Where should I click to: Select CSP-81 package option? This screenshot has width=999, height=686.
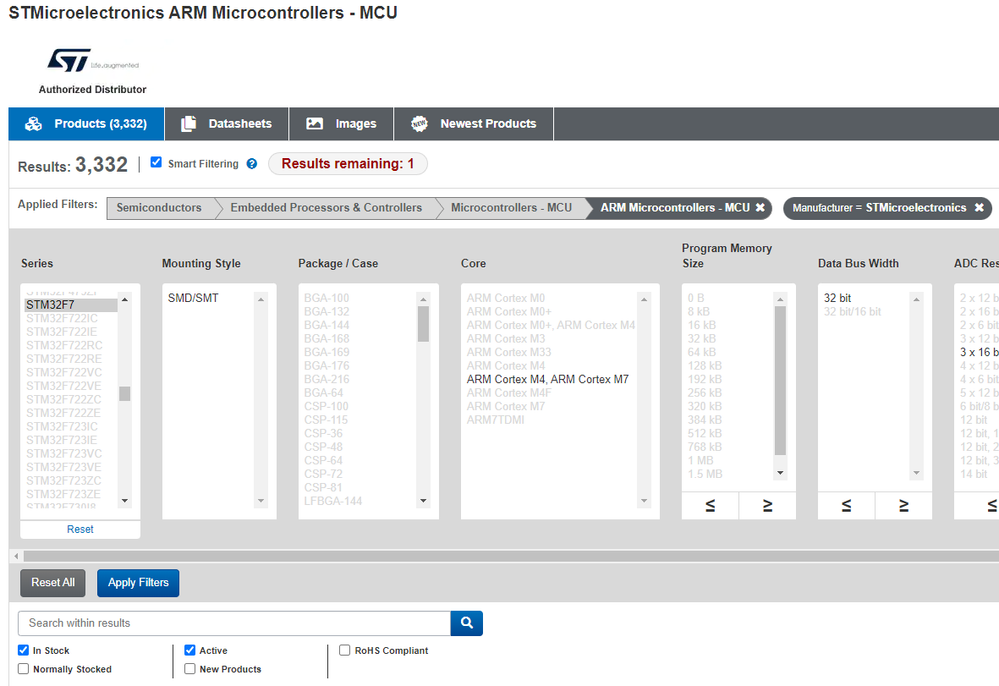[323, 487]
